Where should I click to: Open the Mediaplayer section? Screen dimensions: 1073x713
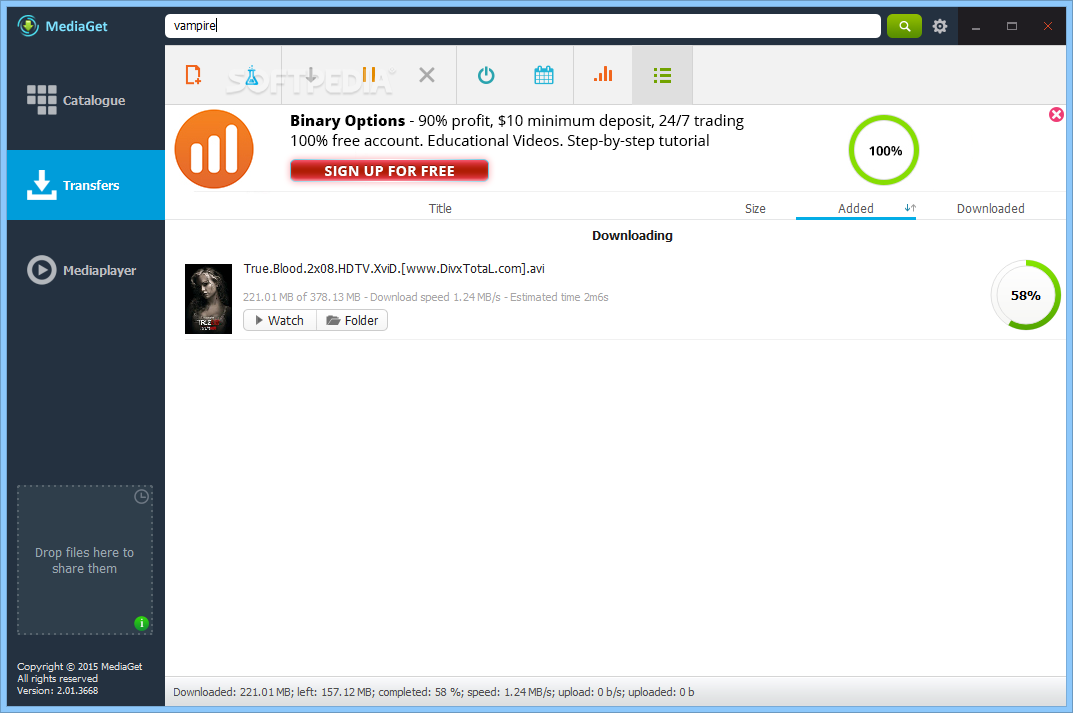click(86, 270)
